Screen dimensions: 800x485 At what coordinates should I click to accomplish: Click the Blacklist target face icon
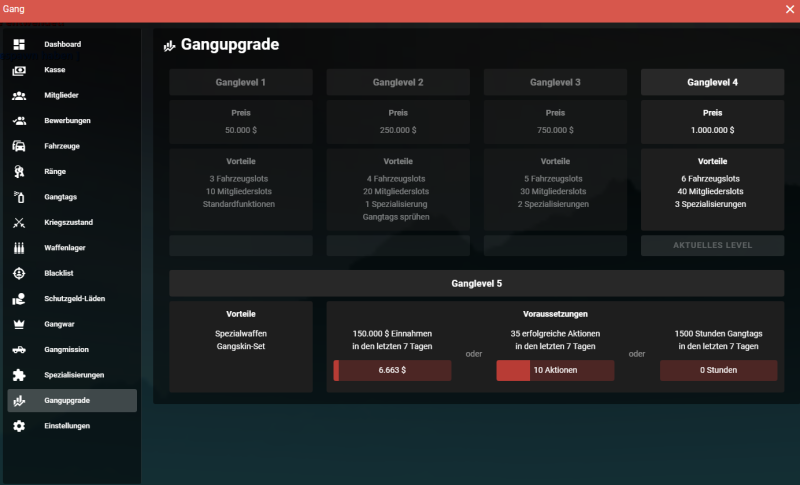pos(19,273)
